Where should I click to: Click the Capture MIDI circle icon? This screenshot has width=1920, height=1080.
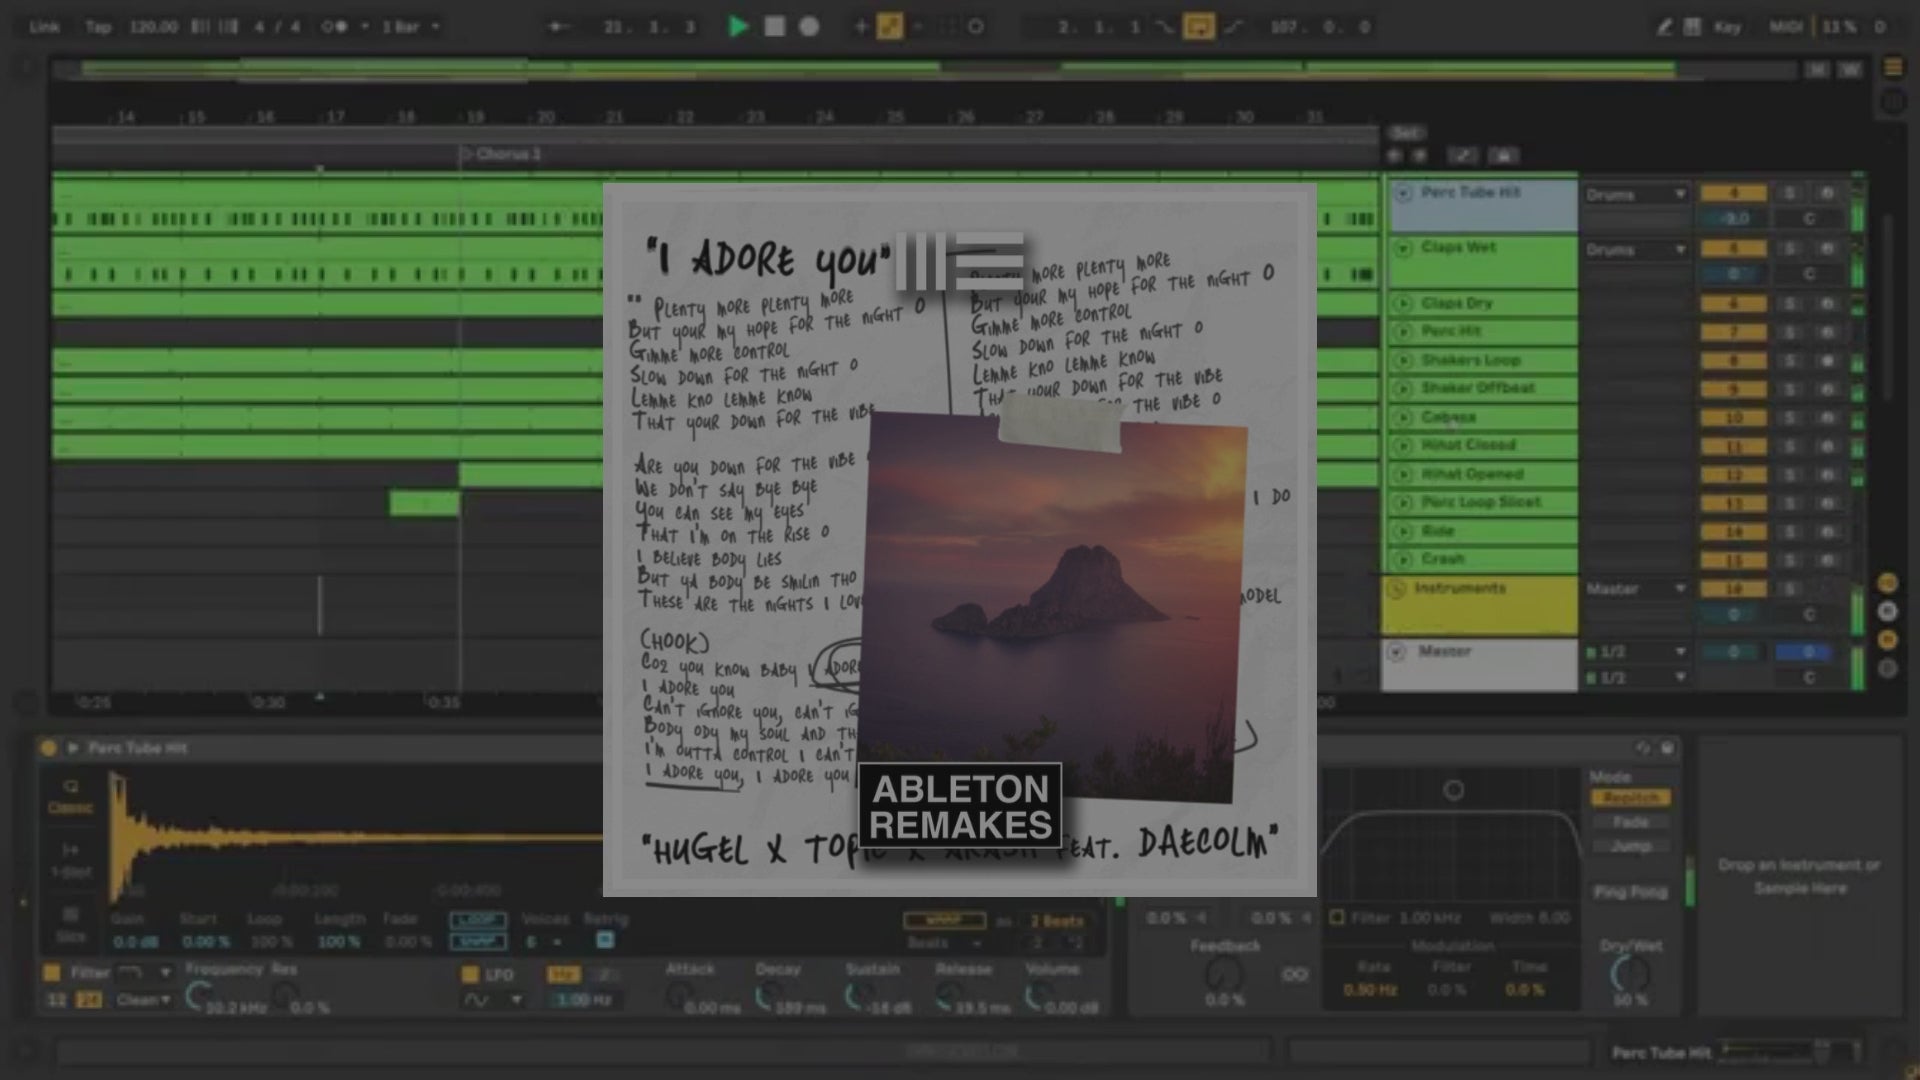[x=976, y=27]
